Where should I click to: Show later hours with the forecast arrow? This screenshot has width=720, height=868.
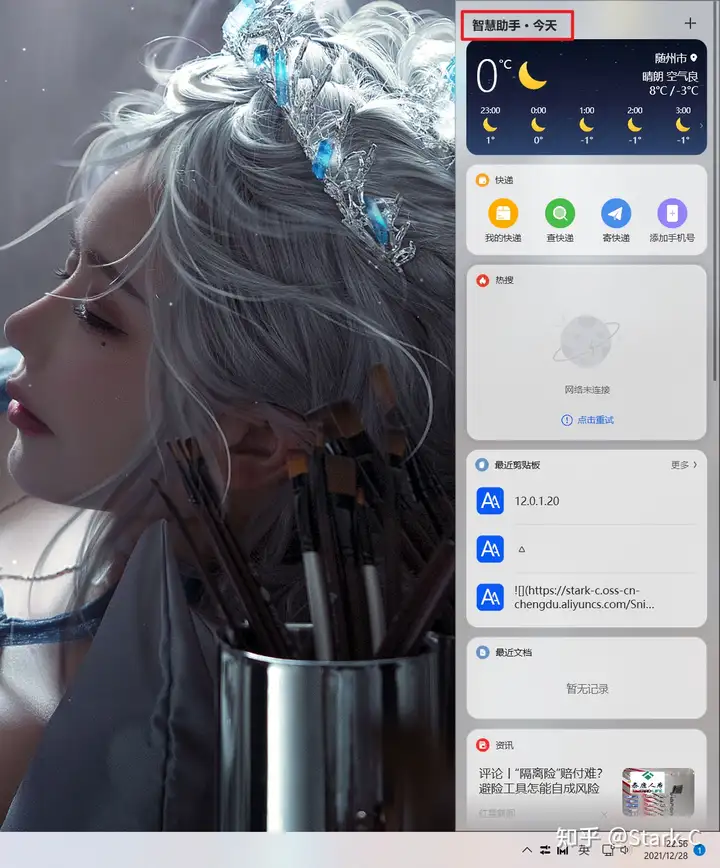coord(701,126)
